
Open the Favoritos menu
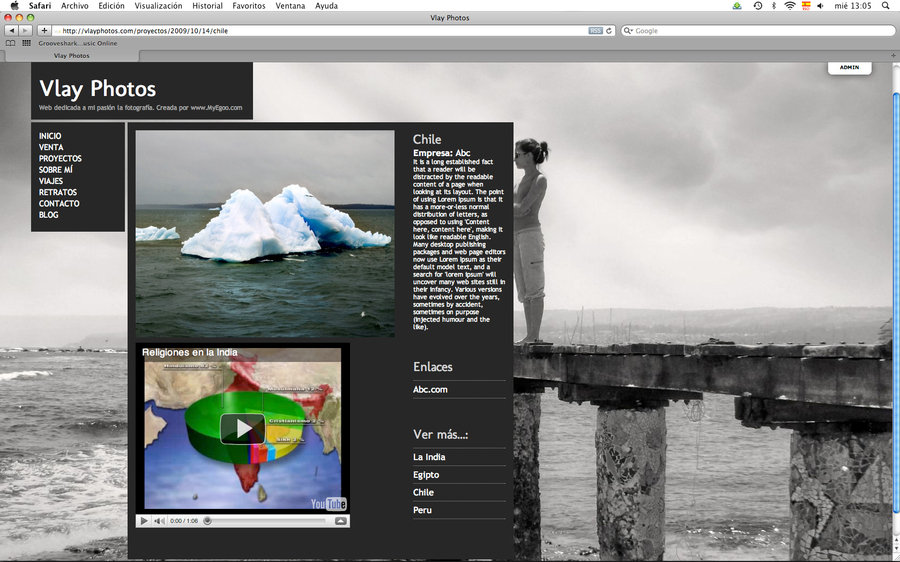coord(249,6)
